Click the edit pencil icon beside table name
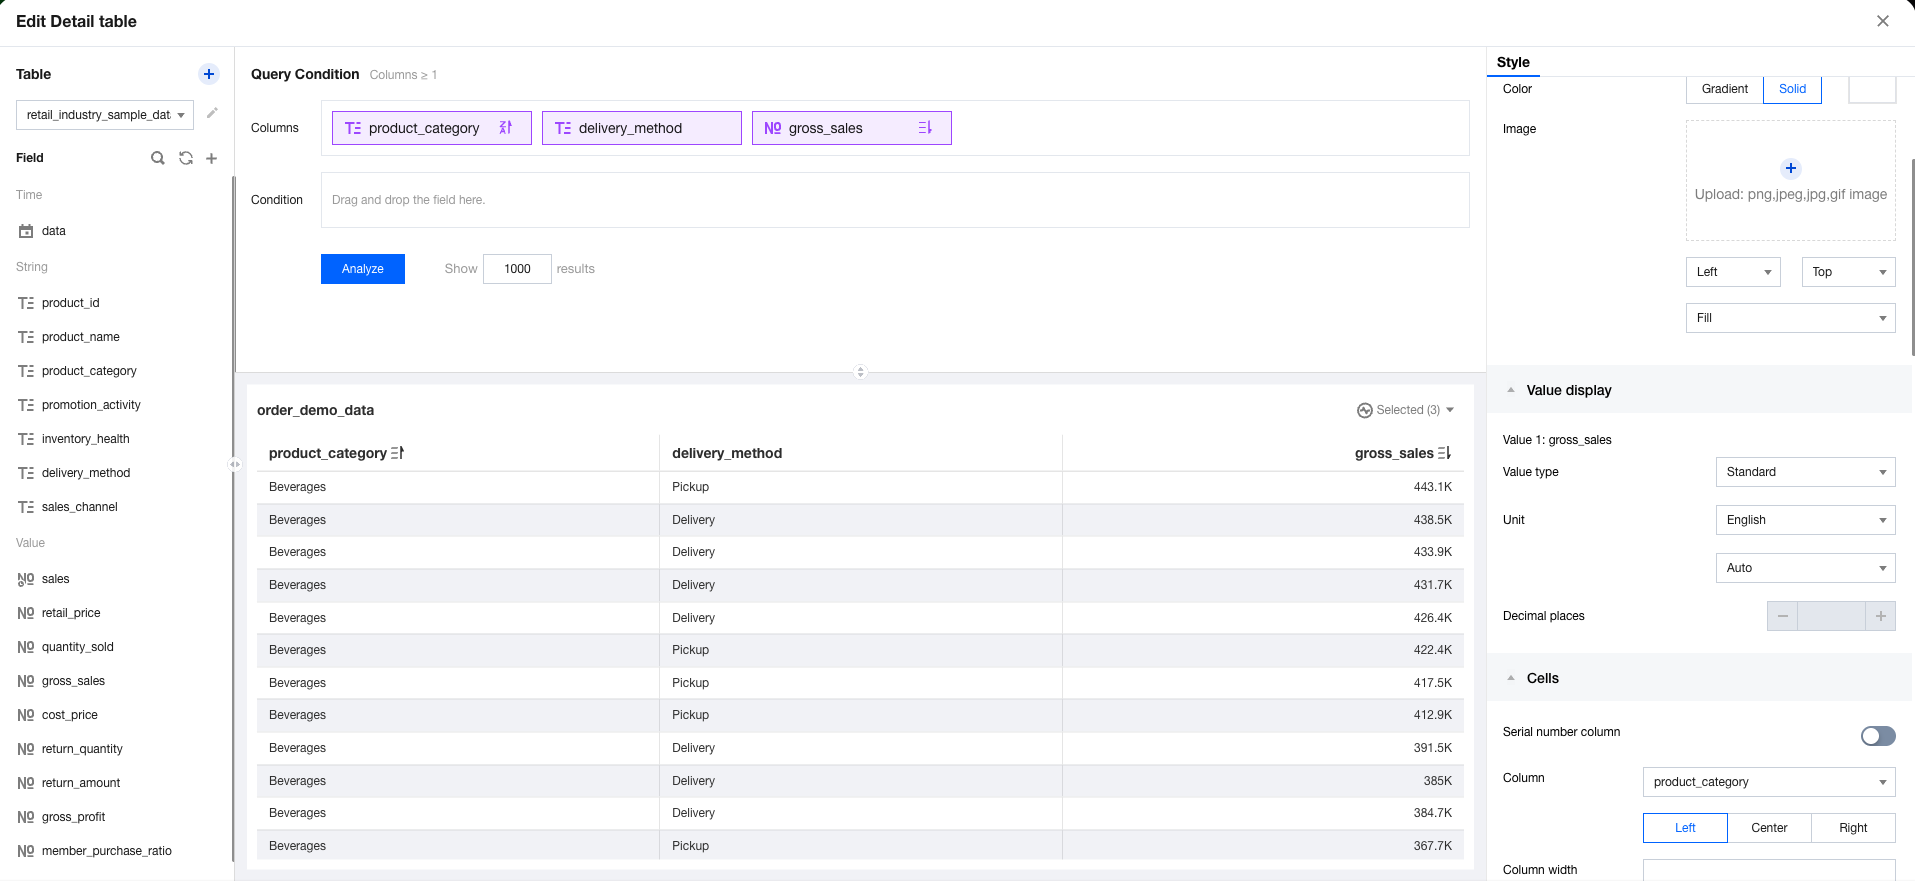 coord(212,114)
